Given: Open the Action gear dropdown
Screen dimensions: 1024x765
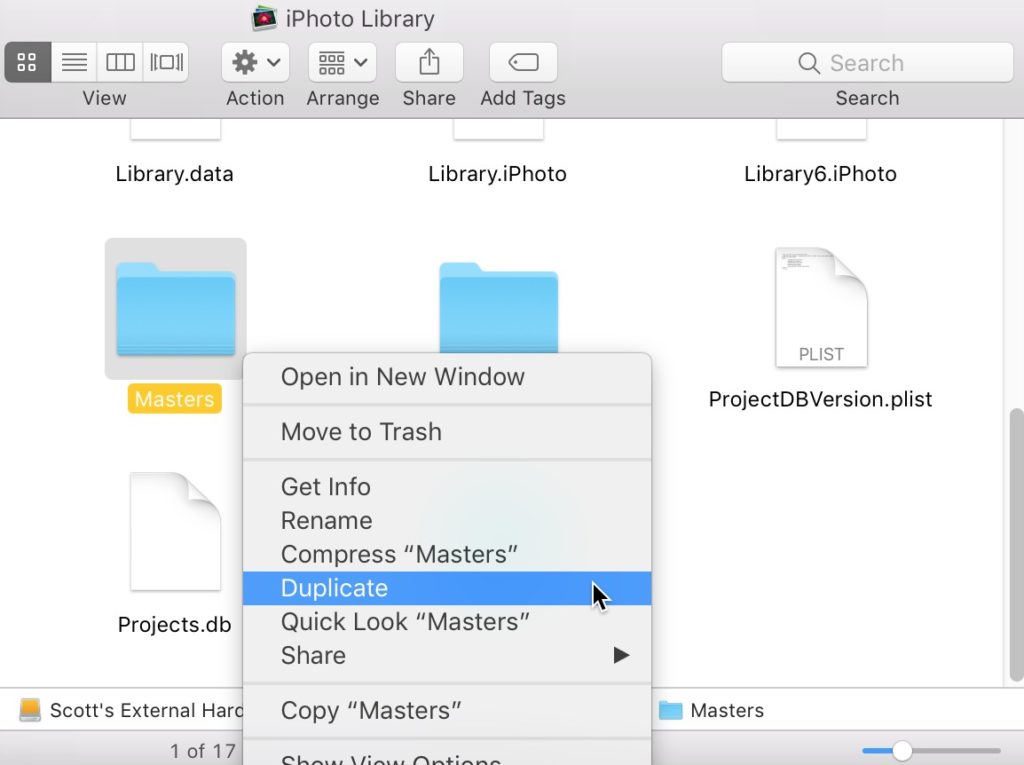Looking at the screenshot, I should coord(254,62).
